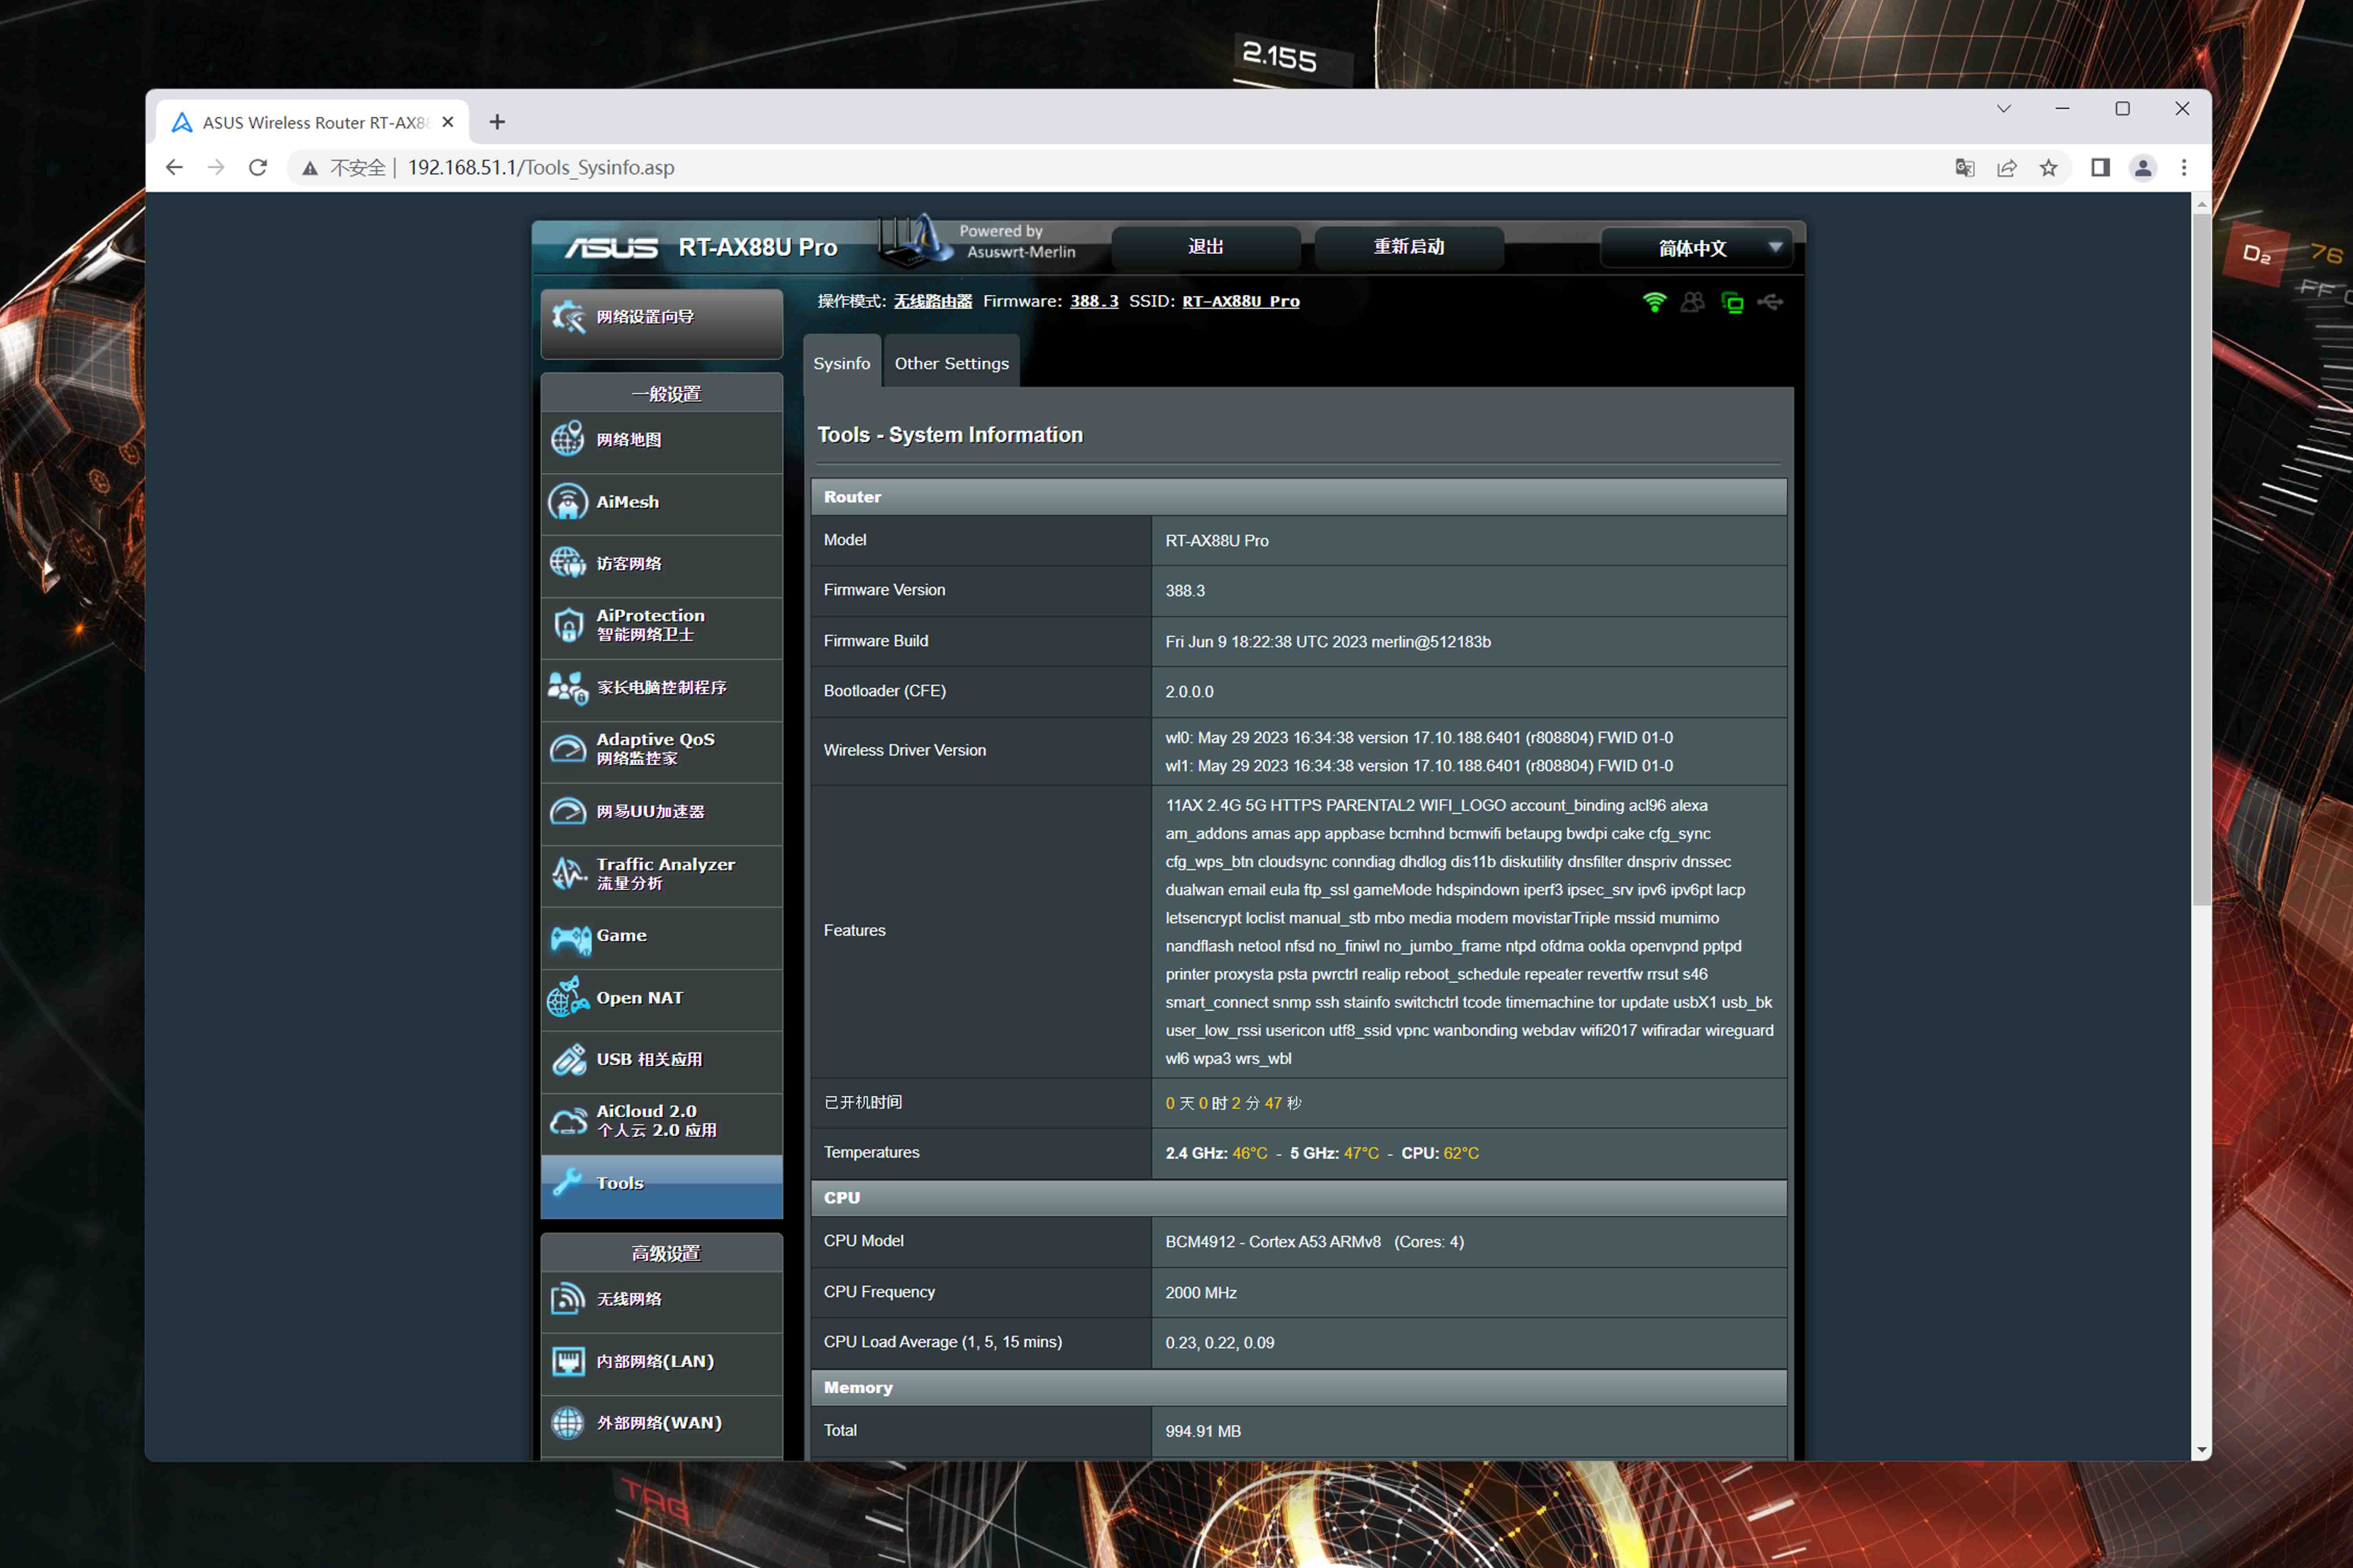Click the 重新启动 reboot button
Image resolution: width=2353 pixels, height=1568 pixels.
point(1408,247)
